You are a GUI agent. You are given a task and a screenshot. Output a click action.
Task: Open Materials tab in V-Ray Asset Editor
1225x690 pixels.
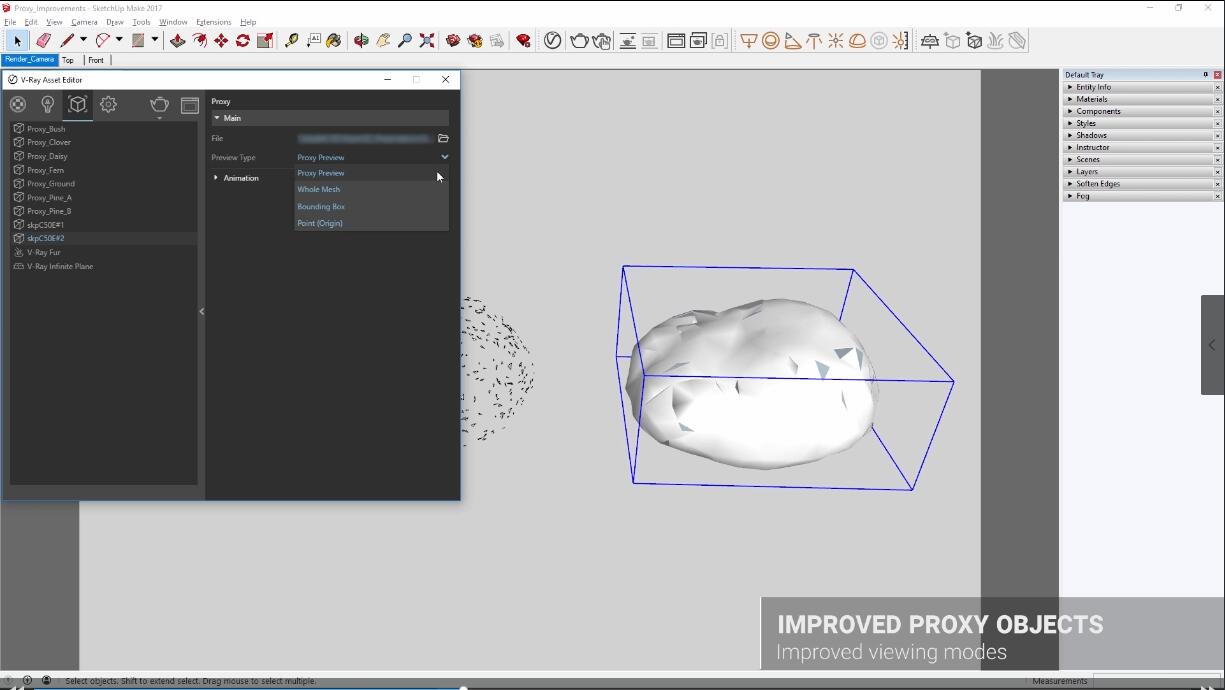pos(17,105)
